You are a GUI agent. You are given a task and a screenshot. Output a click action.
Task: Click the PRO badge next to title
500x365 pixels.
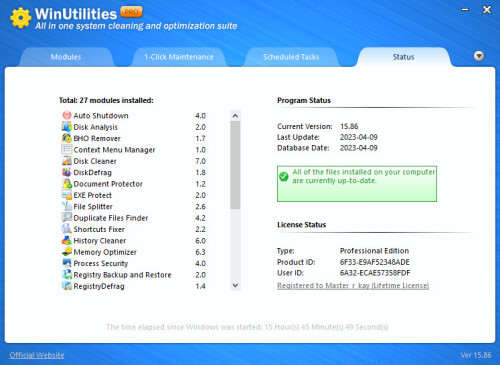coord(131,12)
